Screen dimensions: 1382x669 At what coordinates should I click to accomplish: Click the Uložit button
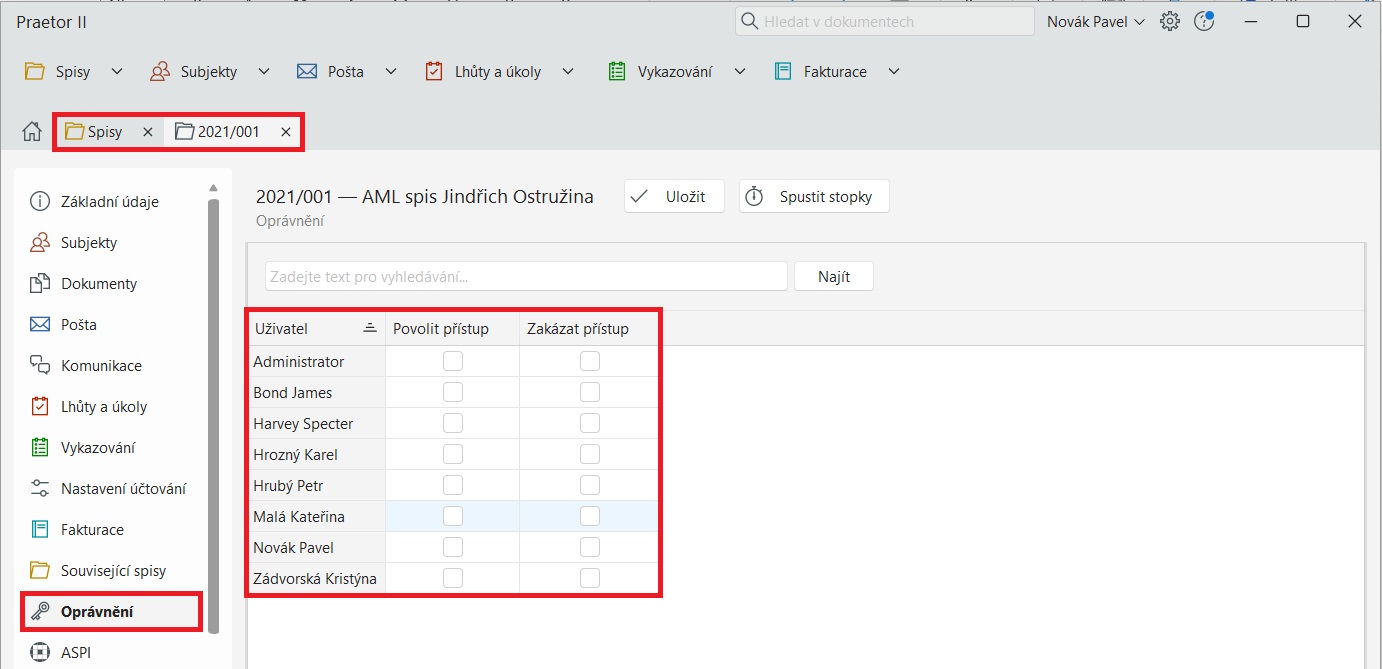click(x=674, y=197)
